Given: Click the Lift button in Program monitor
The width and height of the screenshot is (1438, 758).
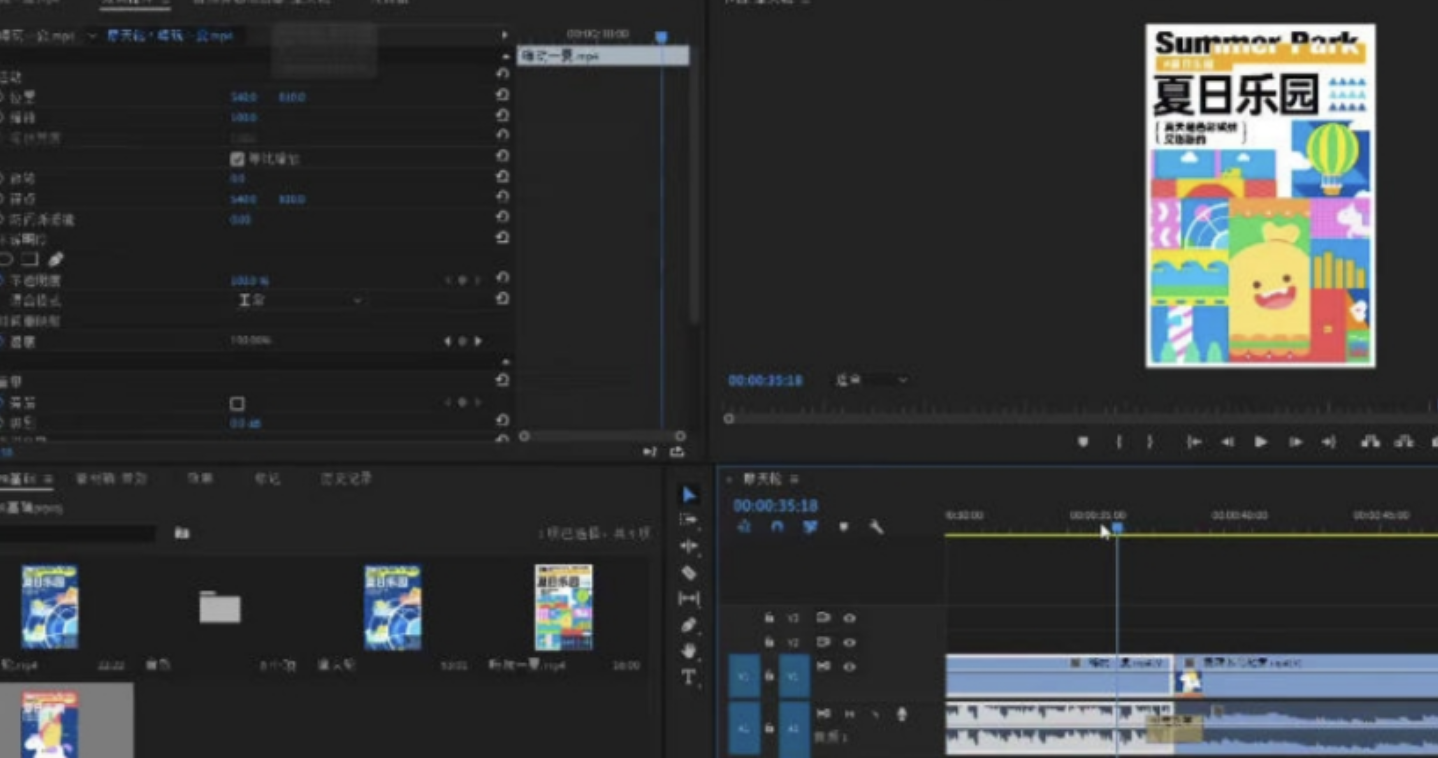Looking at the screenshot, I should coord(1370,442).
